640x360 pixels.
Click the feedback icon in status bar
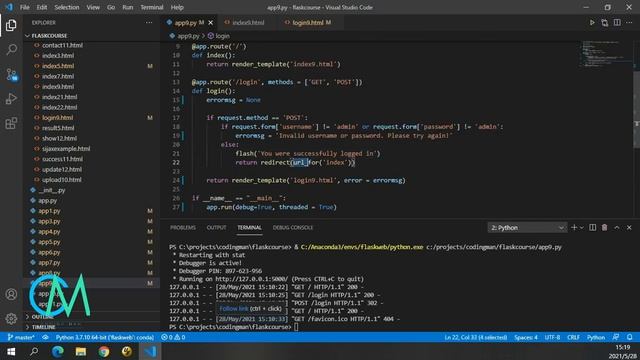click(x=616, y=337)
